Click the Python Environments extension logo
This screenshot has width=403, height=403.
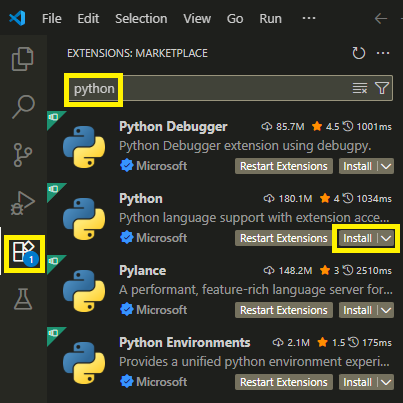pos(84,363)
